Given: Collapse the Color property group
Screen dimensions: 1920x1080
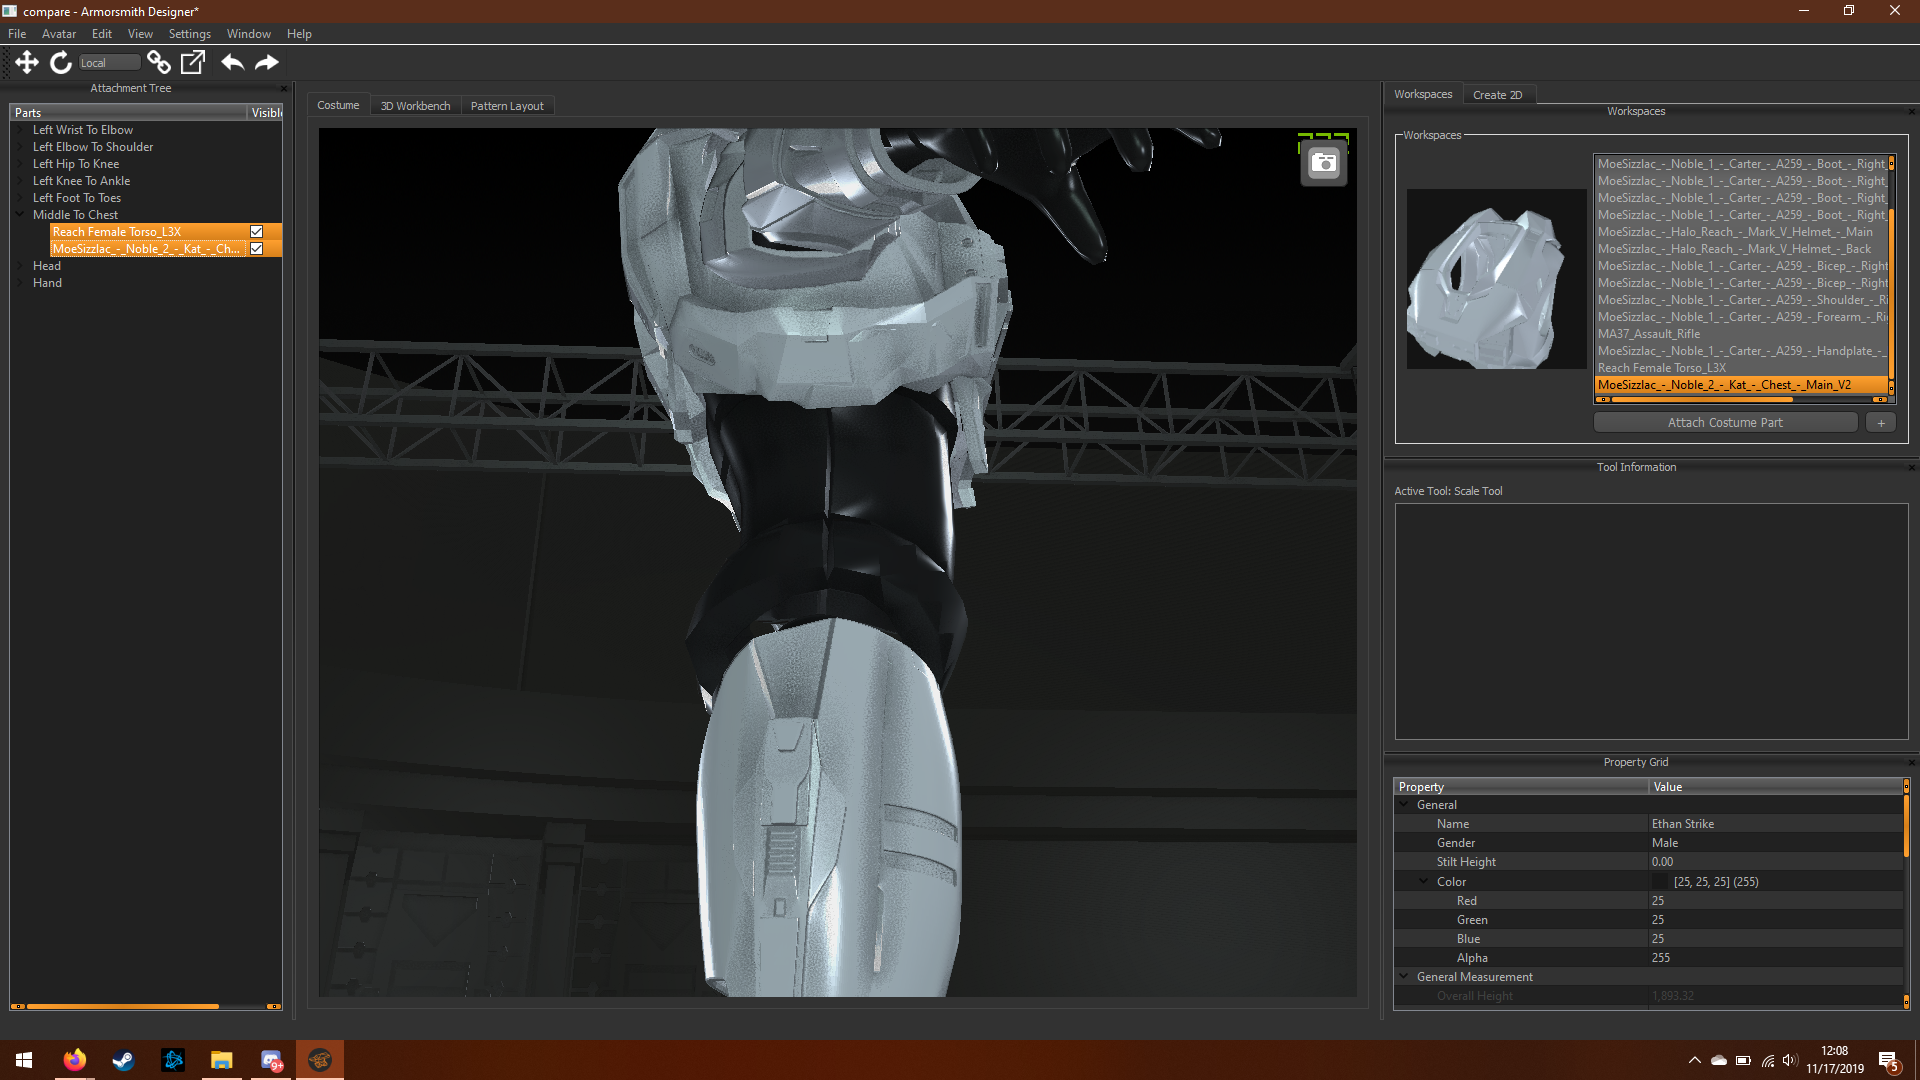Looking at the screenshot, I should click(x=1424, y=881).
